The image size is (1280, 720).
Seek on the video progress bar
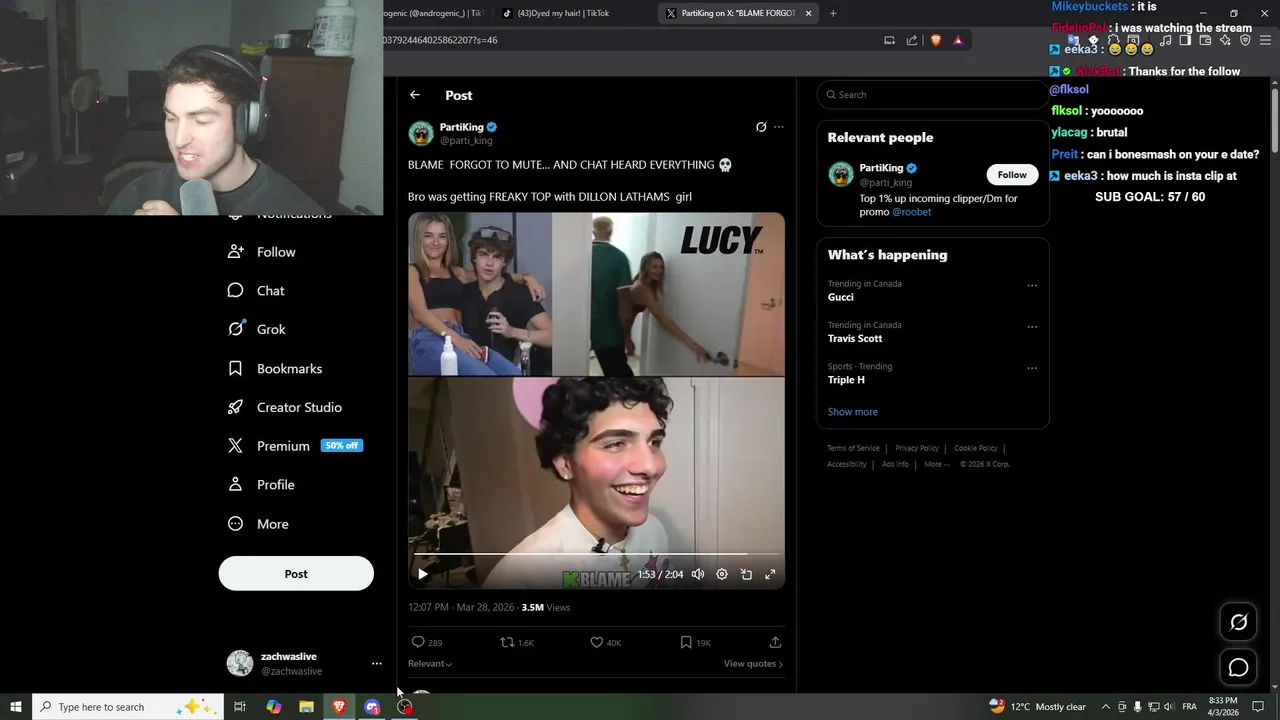click(596, 553)
